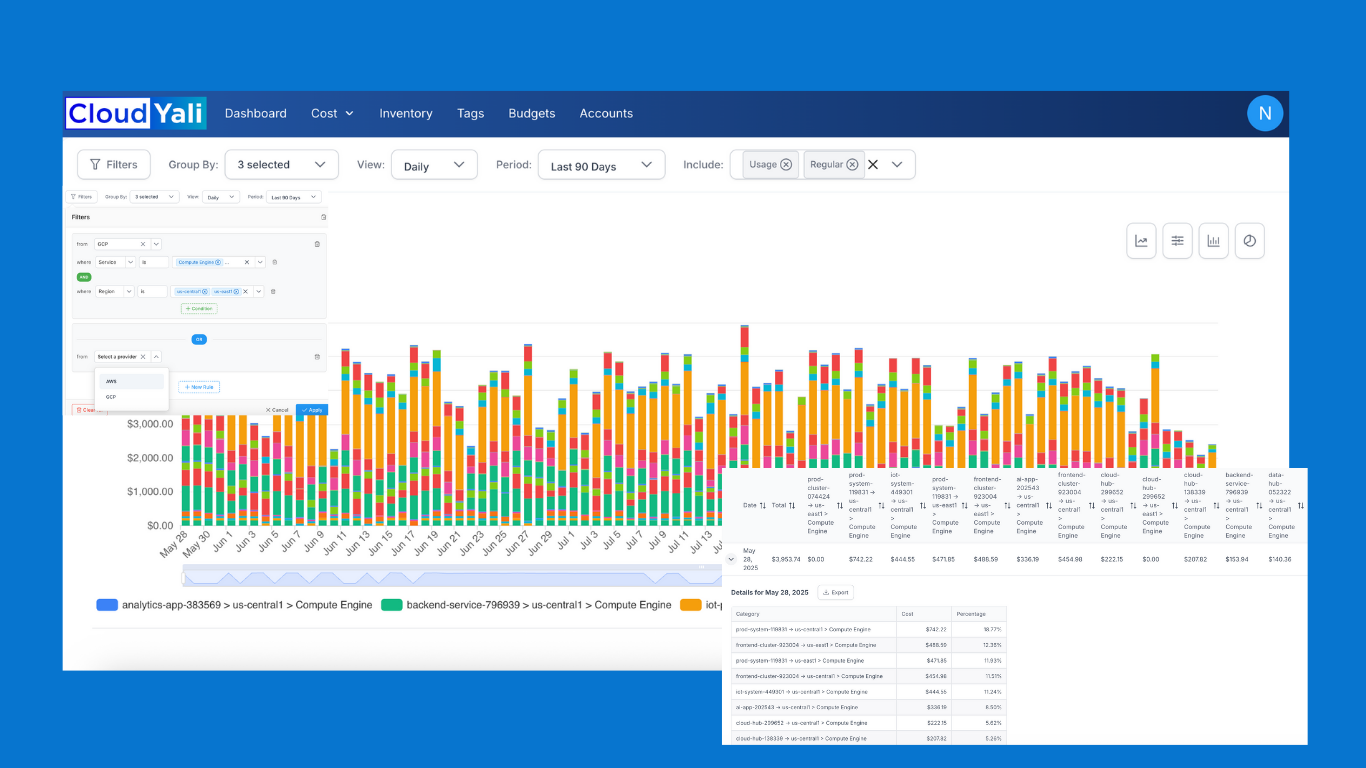This screenshot has width=1366, height=768.
Task: Open the line chart view icon
Action: click(1141, 241)
